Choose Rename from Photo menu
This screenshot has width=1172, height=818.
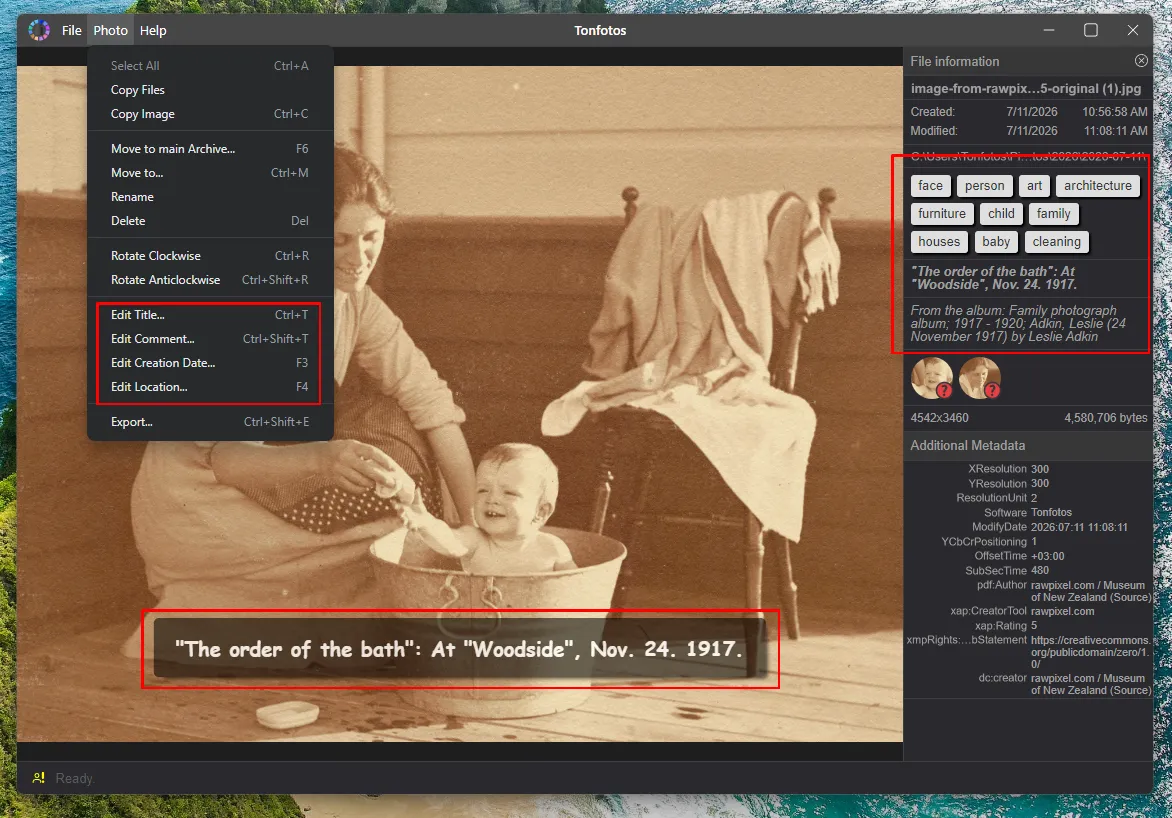click(x=209, y=197)
